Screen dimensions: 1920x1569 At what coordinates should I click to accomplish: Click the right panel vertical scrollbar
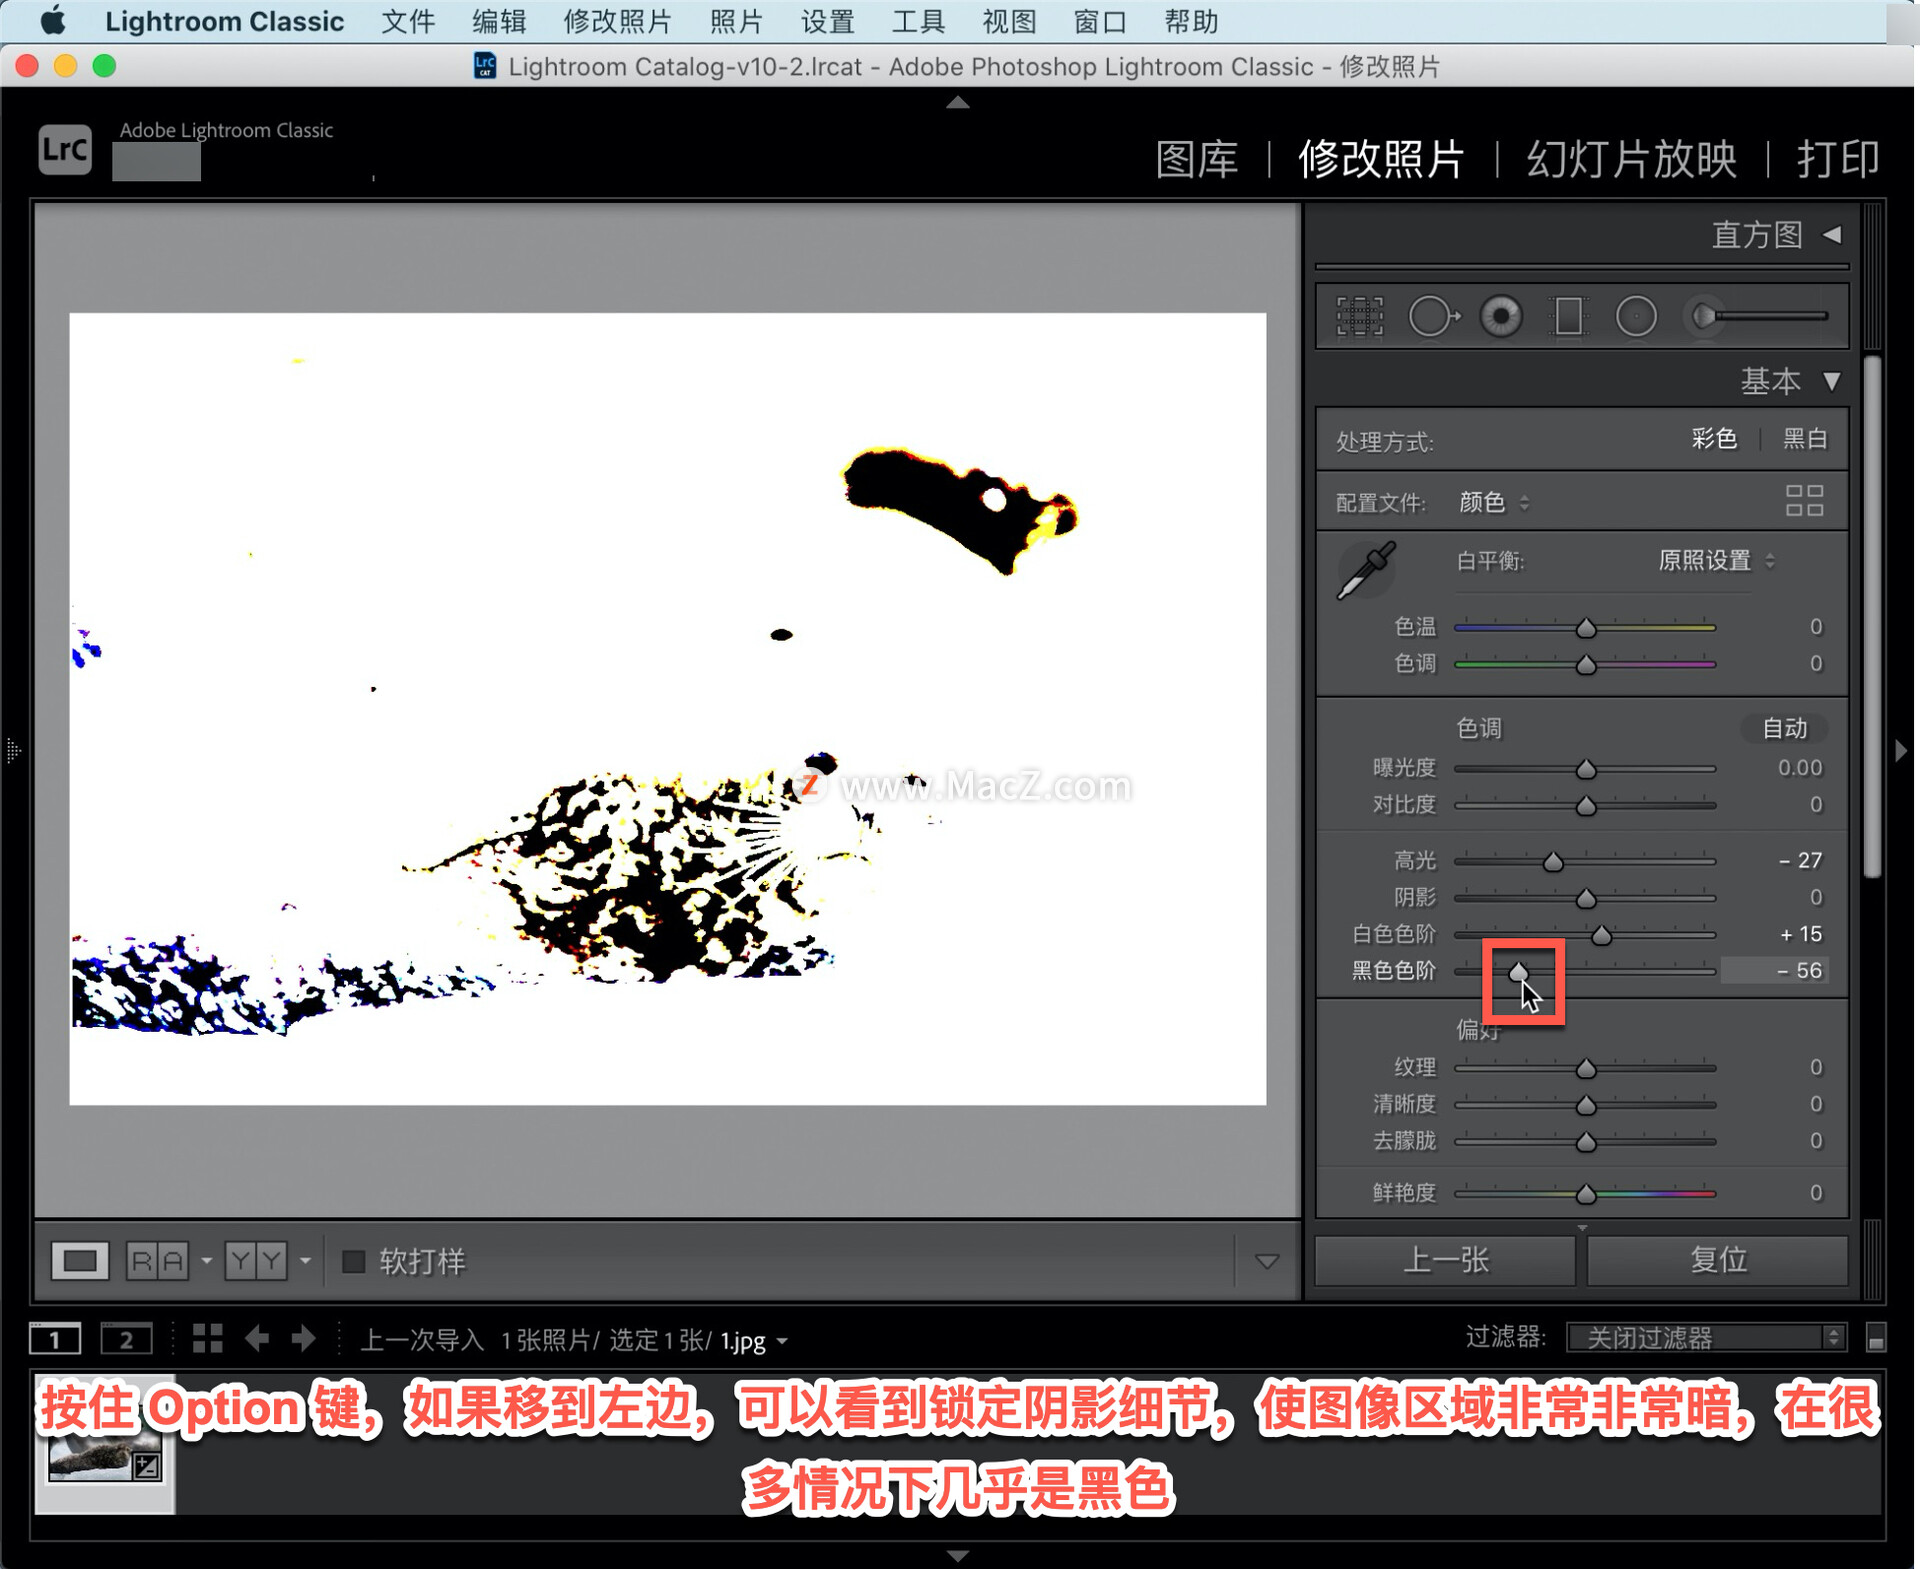pyautogui.click(x=1875, y=617)
